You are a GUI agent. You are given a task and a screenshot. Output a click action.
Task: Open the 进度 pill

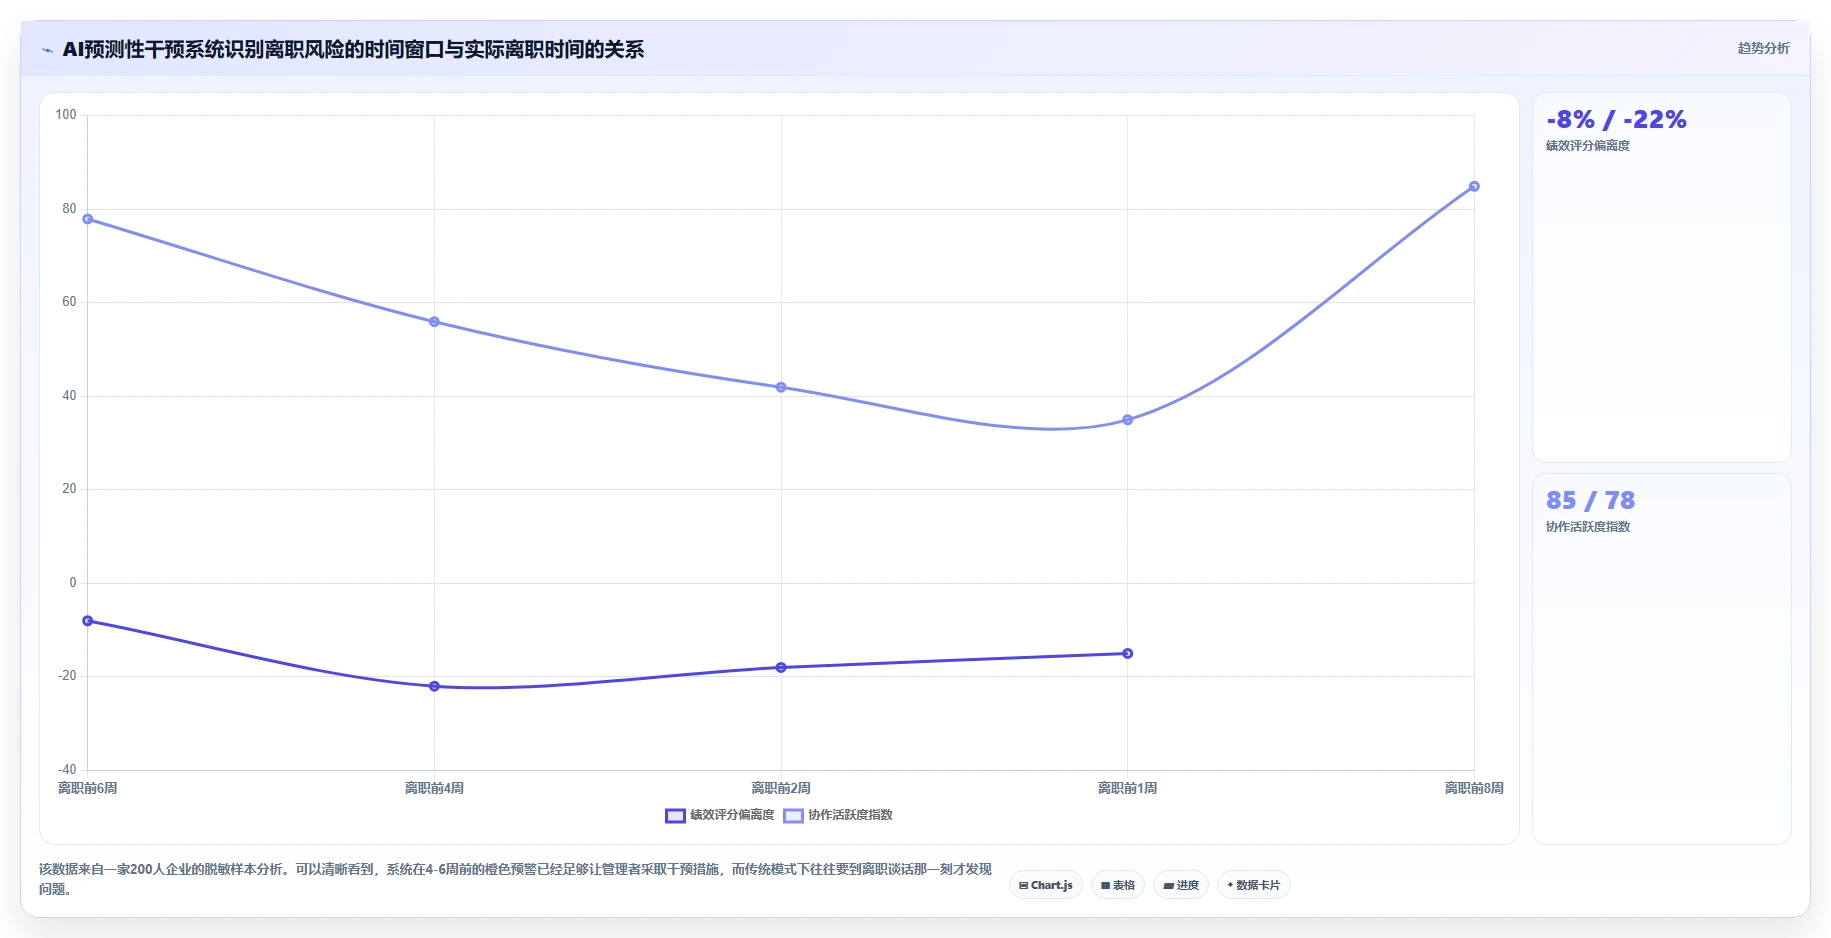click(x=1180, y=885)
